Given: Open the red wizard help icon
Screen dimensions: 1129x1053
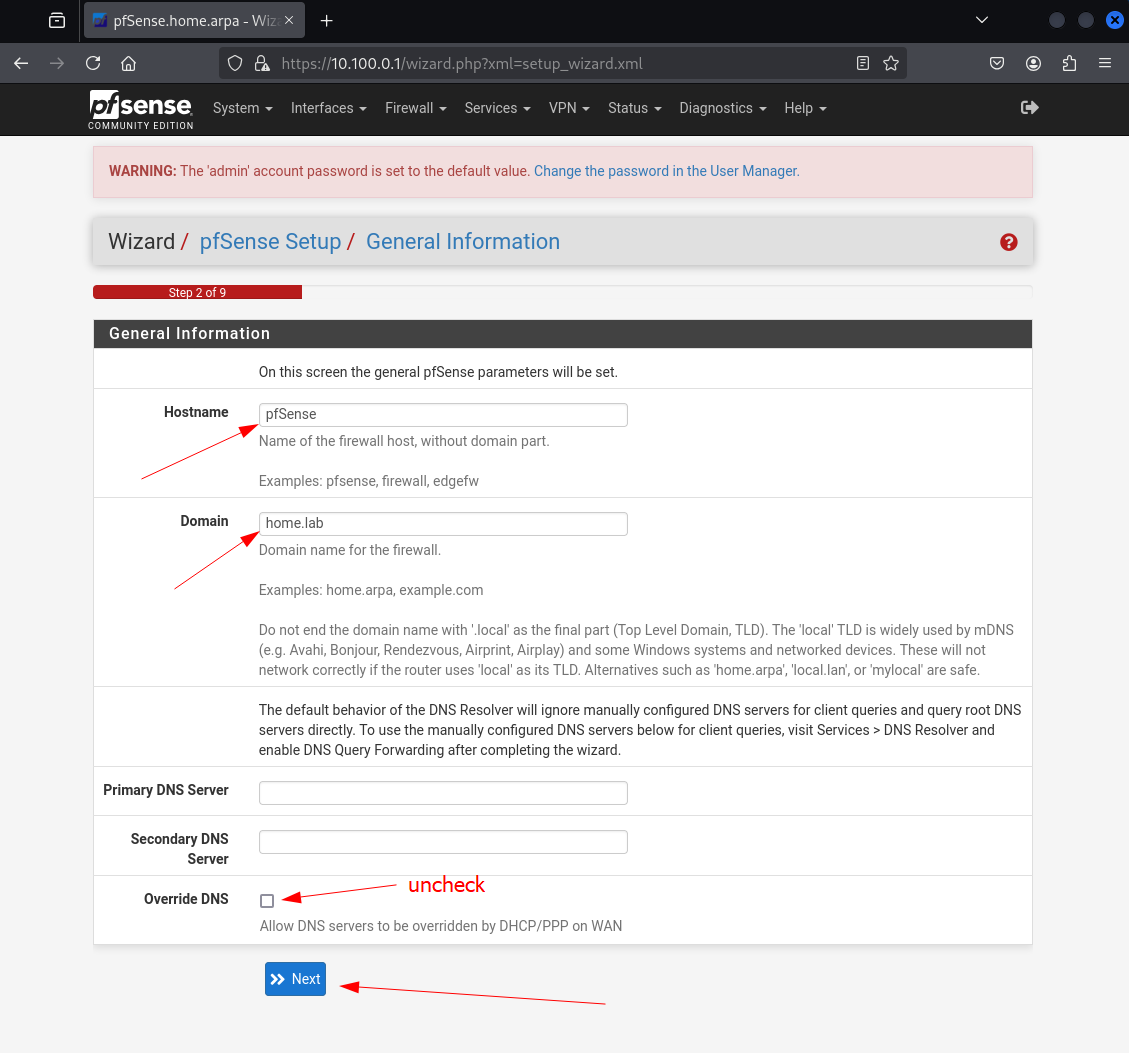Looking at the screenshot, I should pos(1008,242).
